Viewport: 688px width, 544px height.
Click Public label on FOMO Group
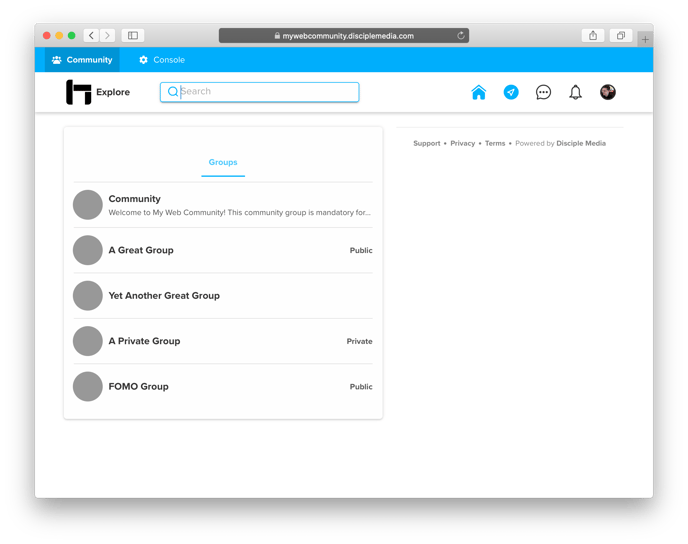tap(361, 387)
